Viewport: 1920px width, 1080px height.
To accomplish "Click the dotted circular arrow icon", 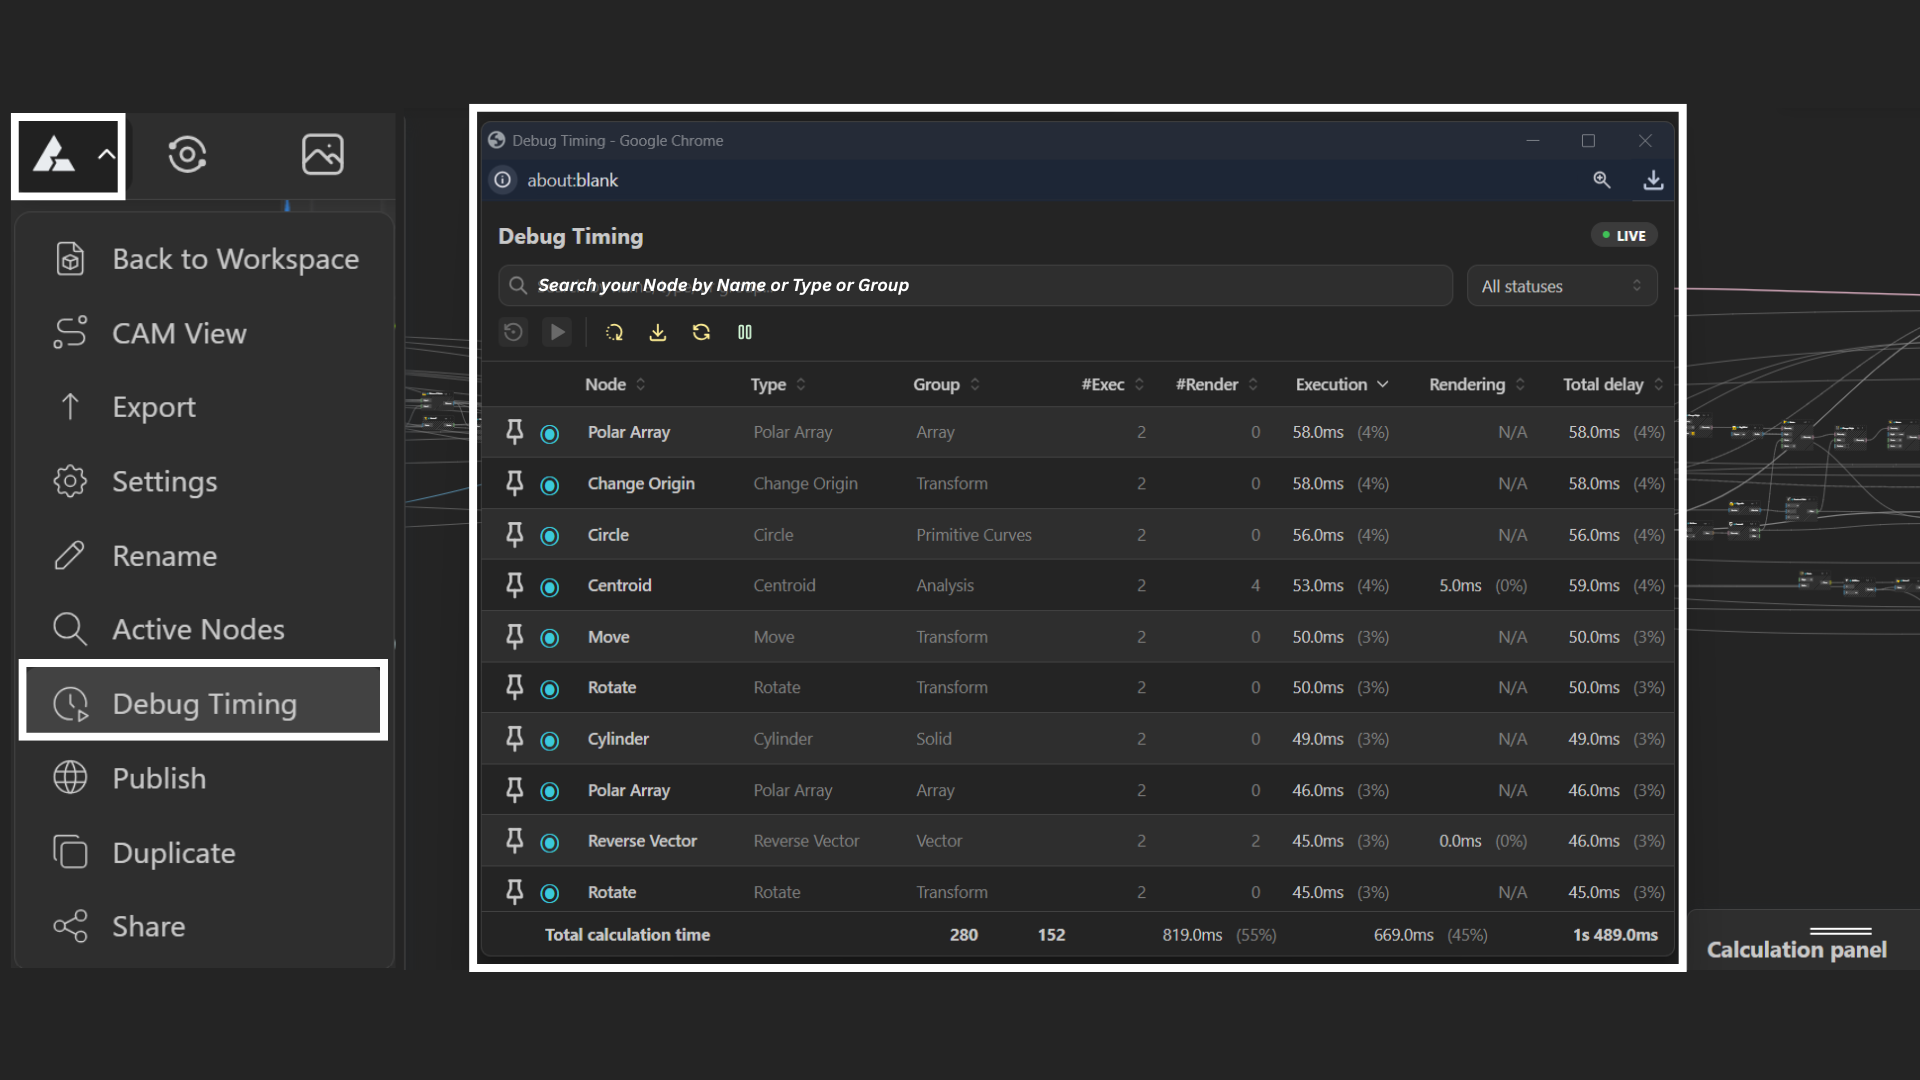I will 614,333.
